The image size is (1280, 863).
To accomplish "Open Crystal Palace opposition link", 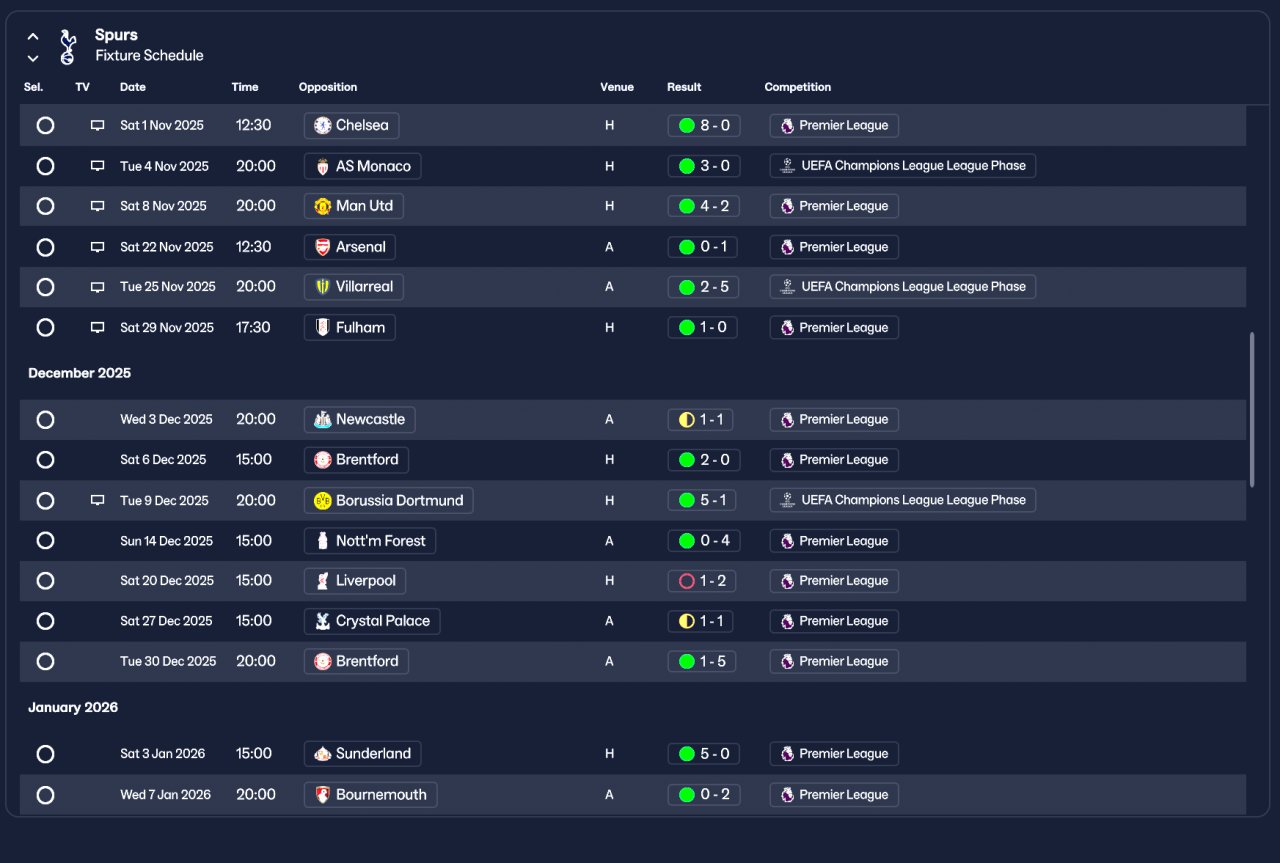I will point(372,621).
